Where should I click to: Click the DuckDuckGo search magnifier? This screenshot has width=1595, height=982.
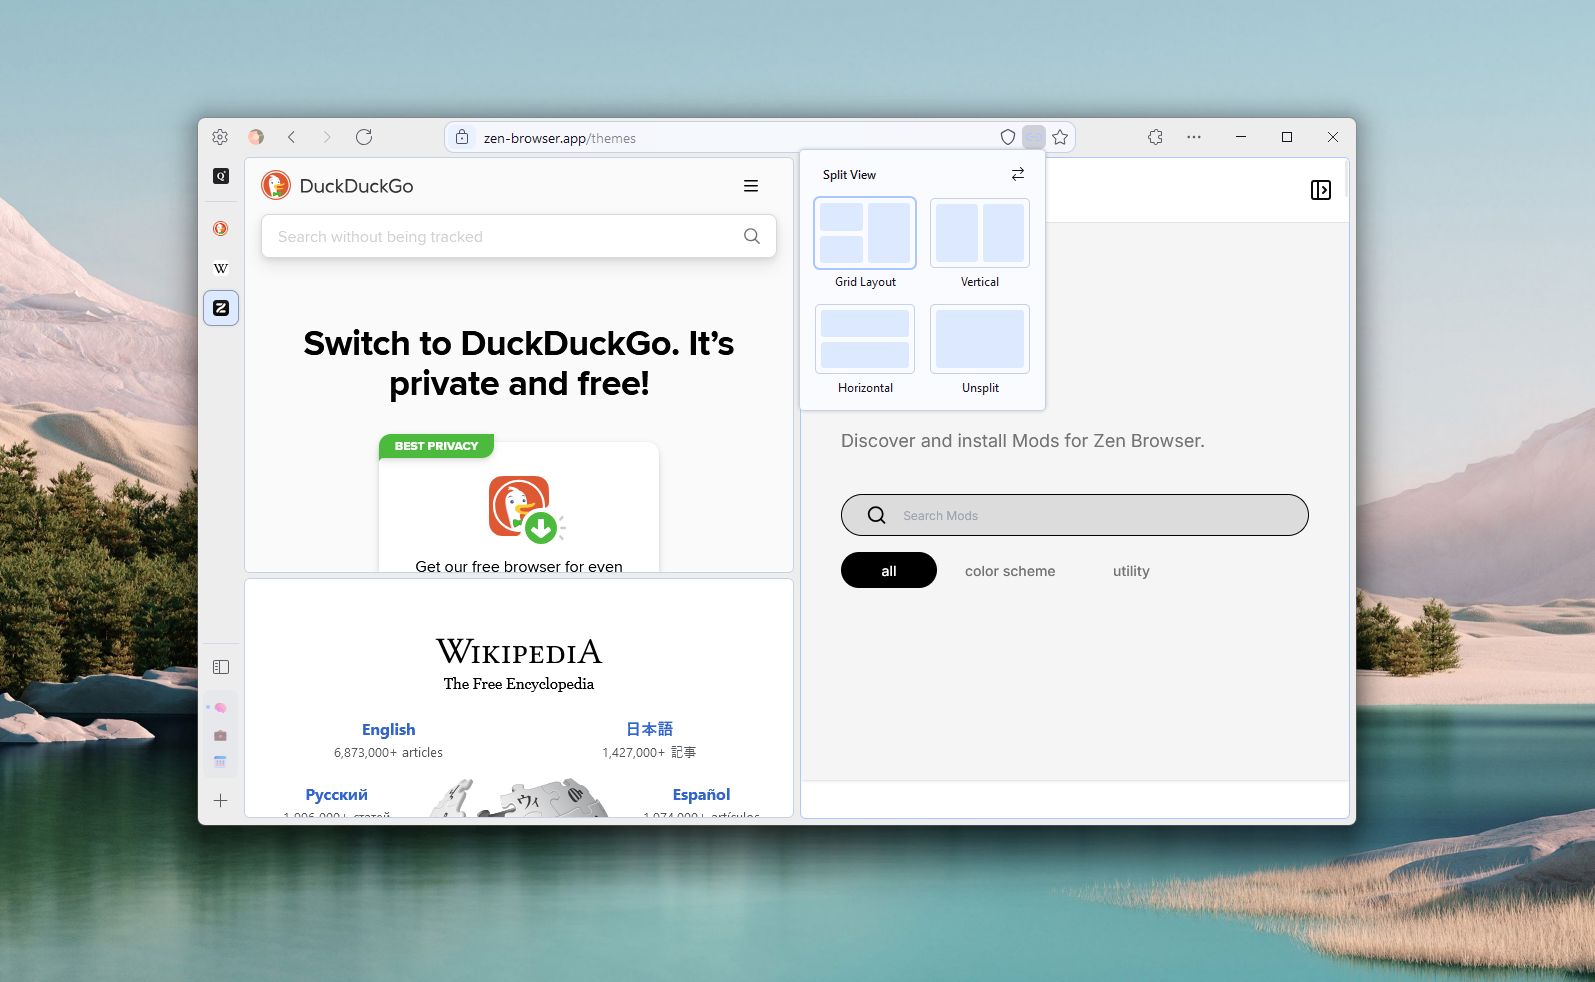(x=752, y=236)
